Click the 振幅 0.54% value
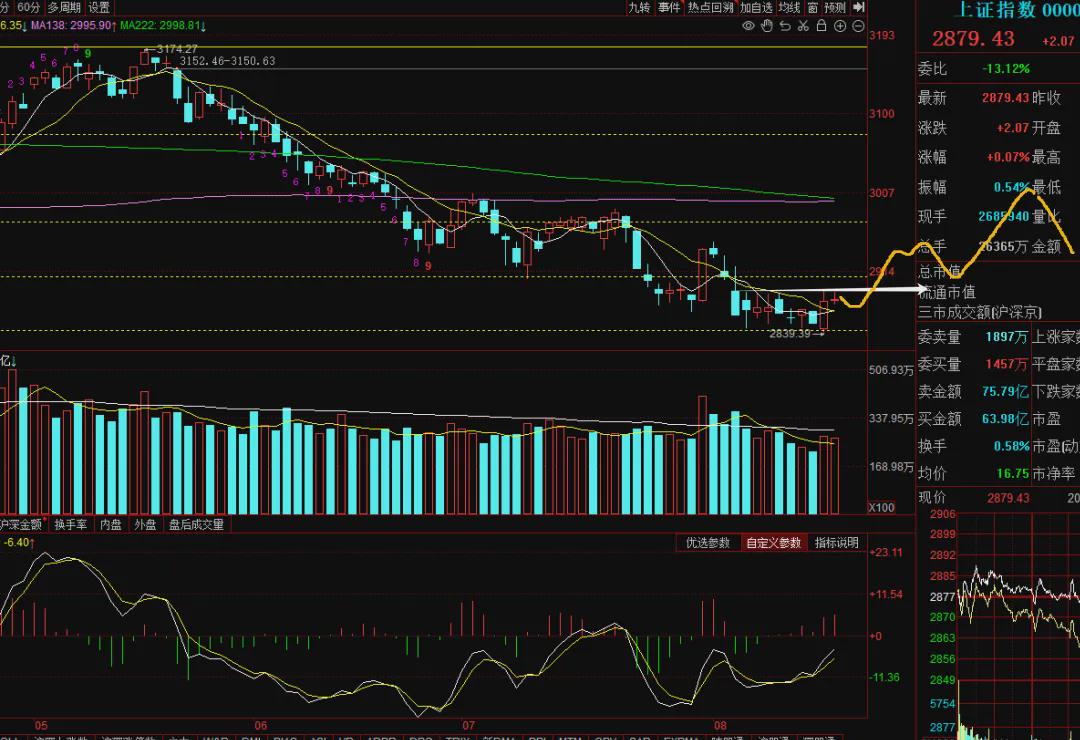Viewport: 1080px width, 740px height. (x=1012, y=187)
